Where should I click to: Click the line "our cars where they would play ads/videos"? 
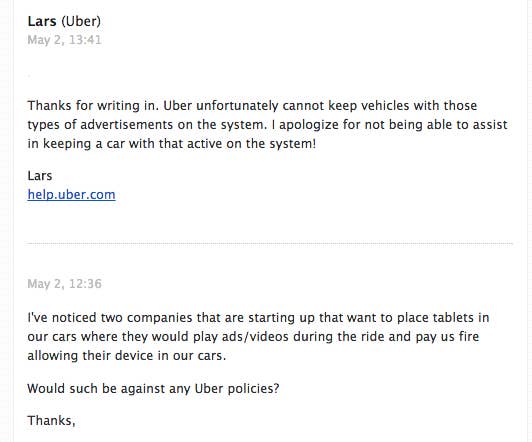coord(253,337)
